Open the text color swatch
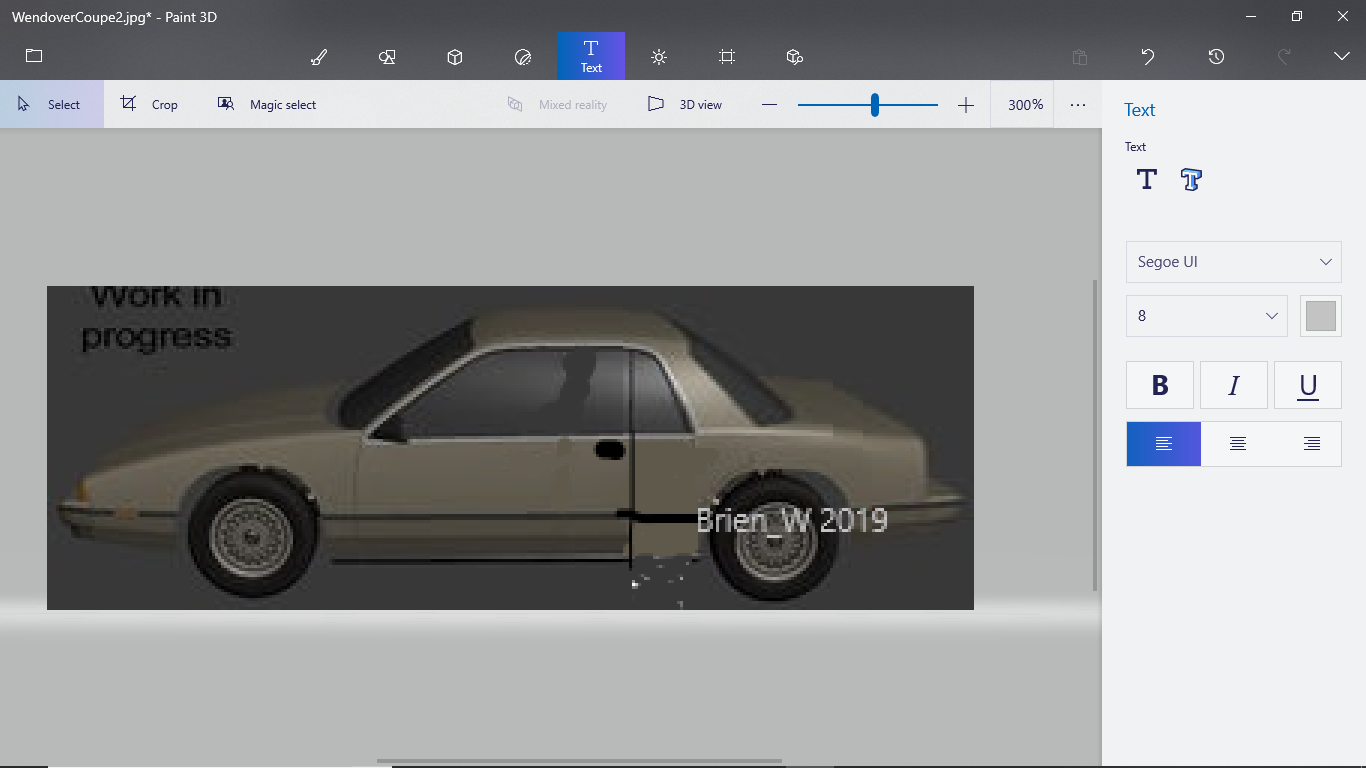This screenshot has height=768, width=1366. coord(1320,316)
